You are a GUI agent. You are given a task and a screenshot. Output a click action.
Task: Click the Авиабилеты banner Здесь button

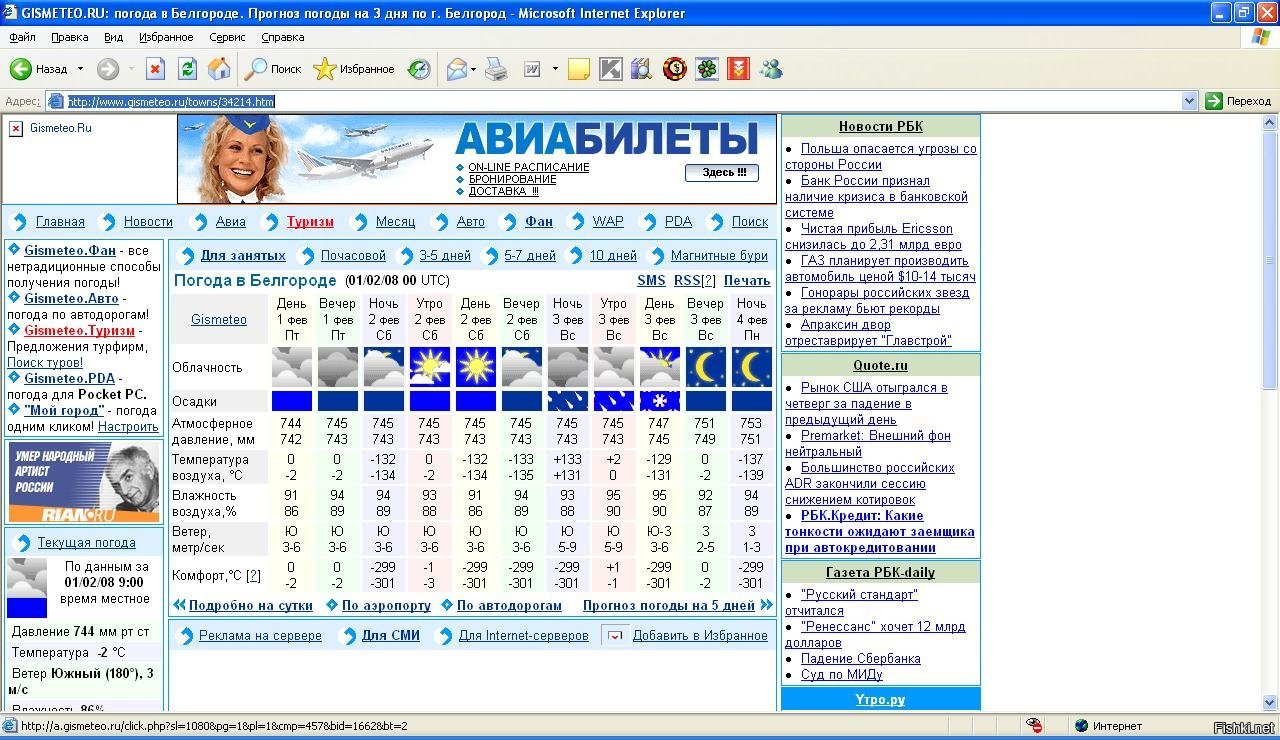(x=722, y=172)
